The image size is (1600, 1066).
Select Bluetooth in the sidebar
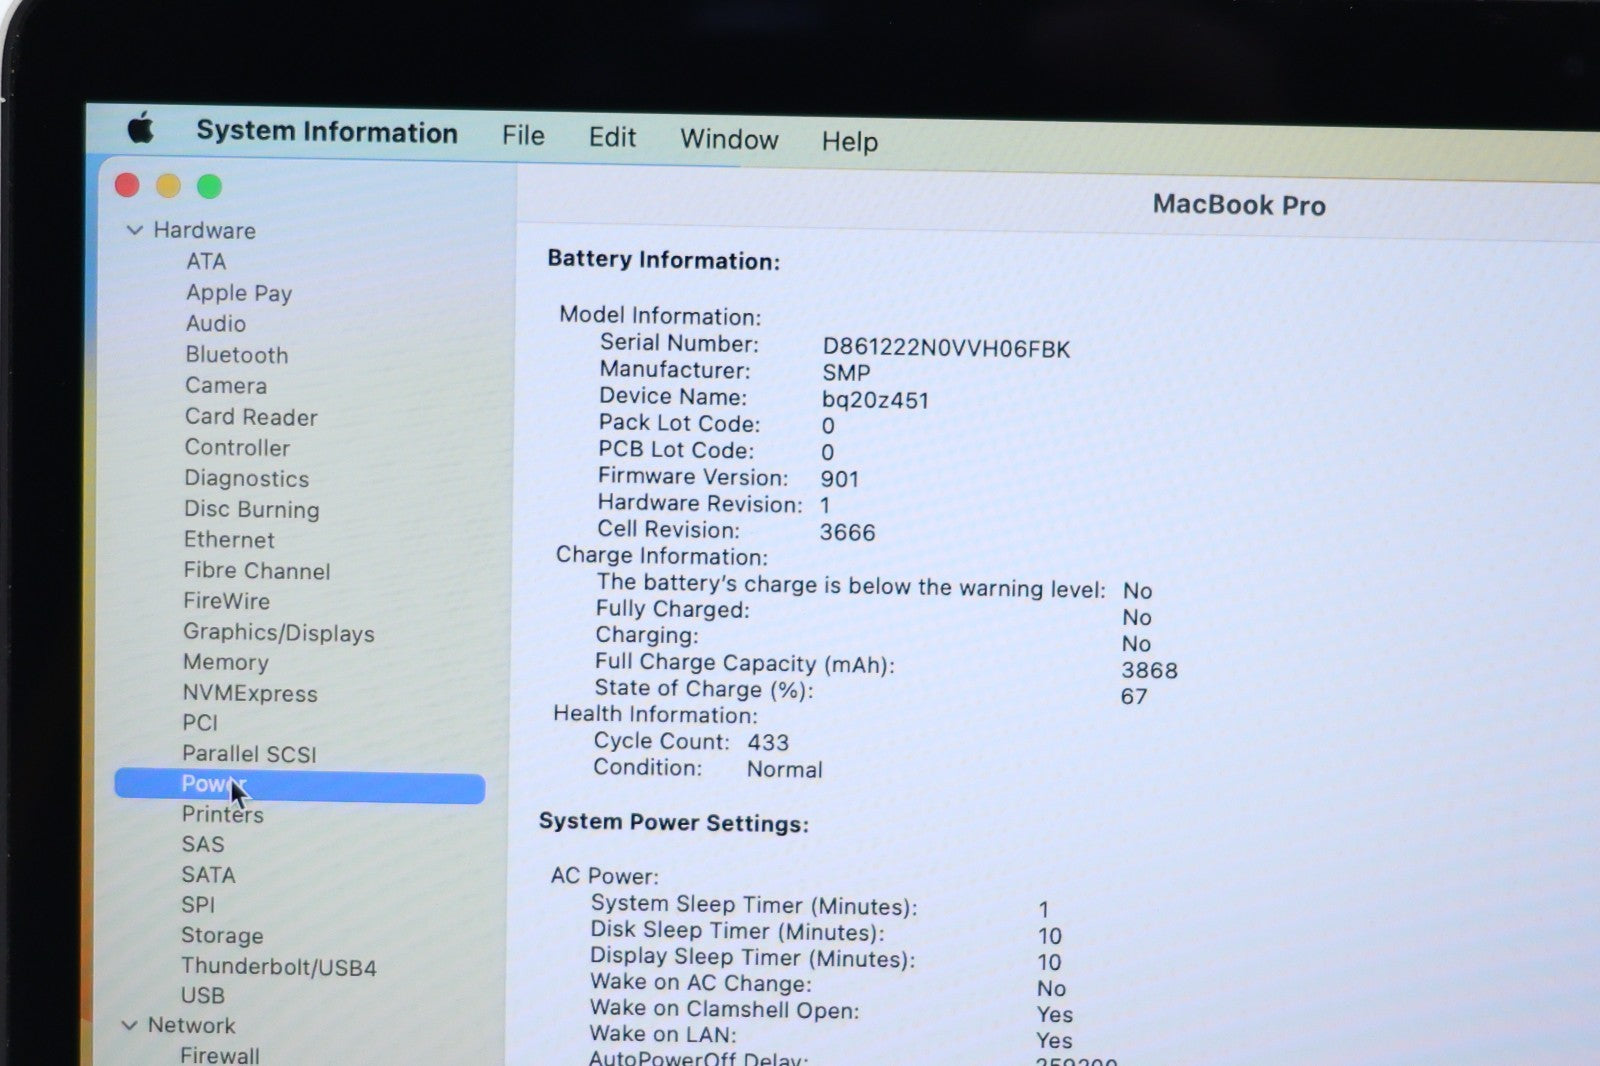(x=236, y=355)
